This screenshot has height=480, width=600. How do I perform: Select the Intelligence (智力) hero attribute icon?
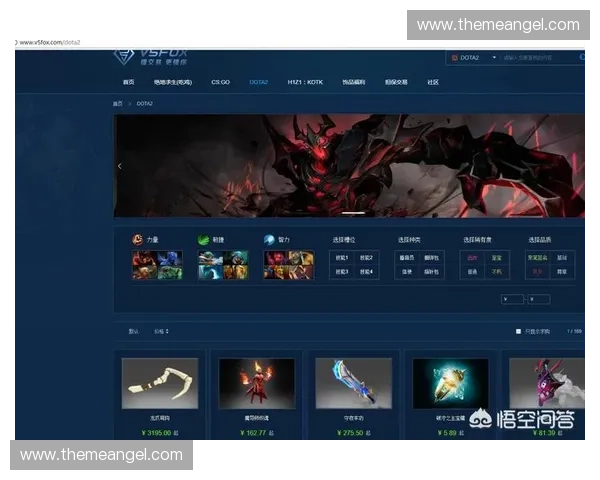[x=269, y=240]
